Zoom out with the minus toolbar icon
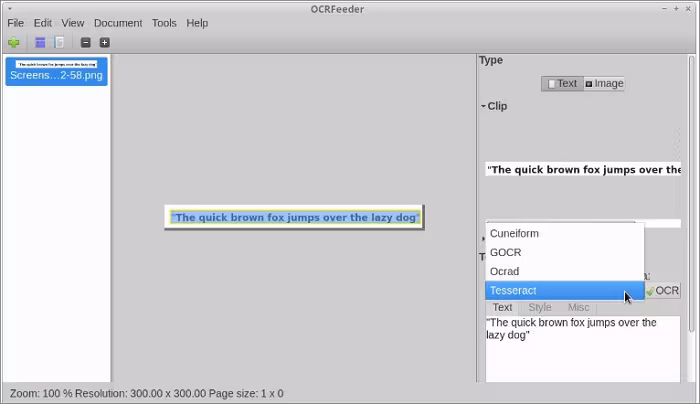700x404 pixels. pos(86,42)
